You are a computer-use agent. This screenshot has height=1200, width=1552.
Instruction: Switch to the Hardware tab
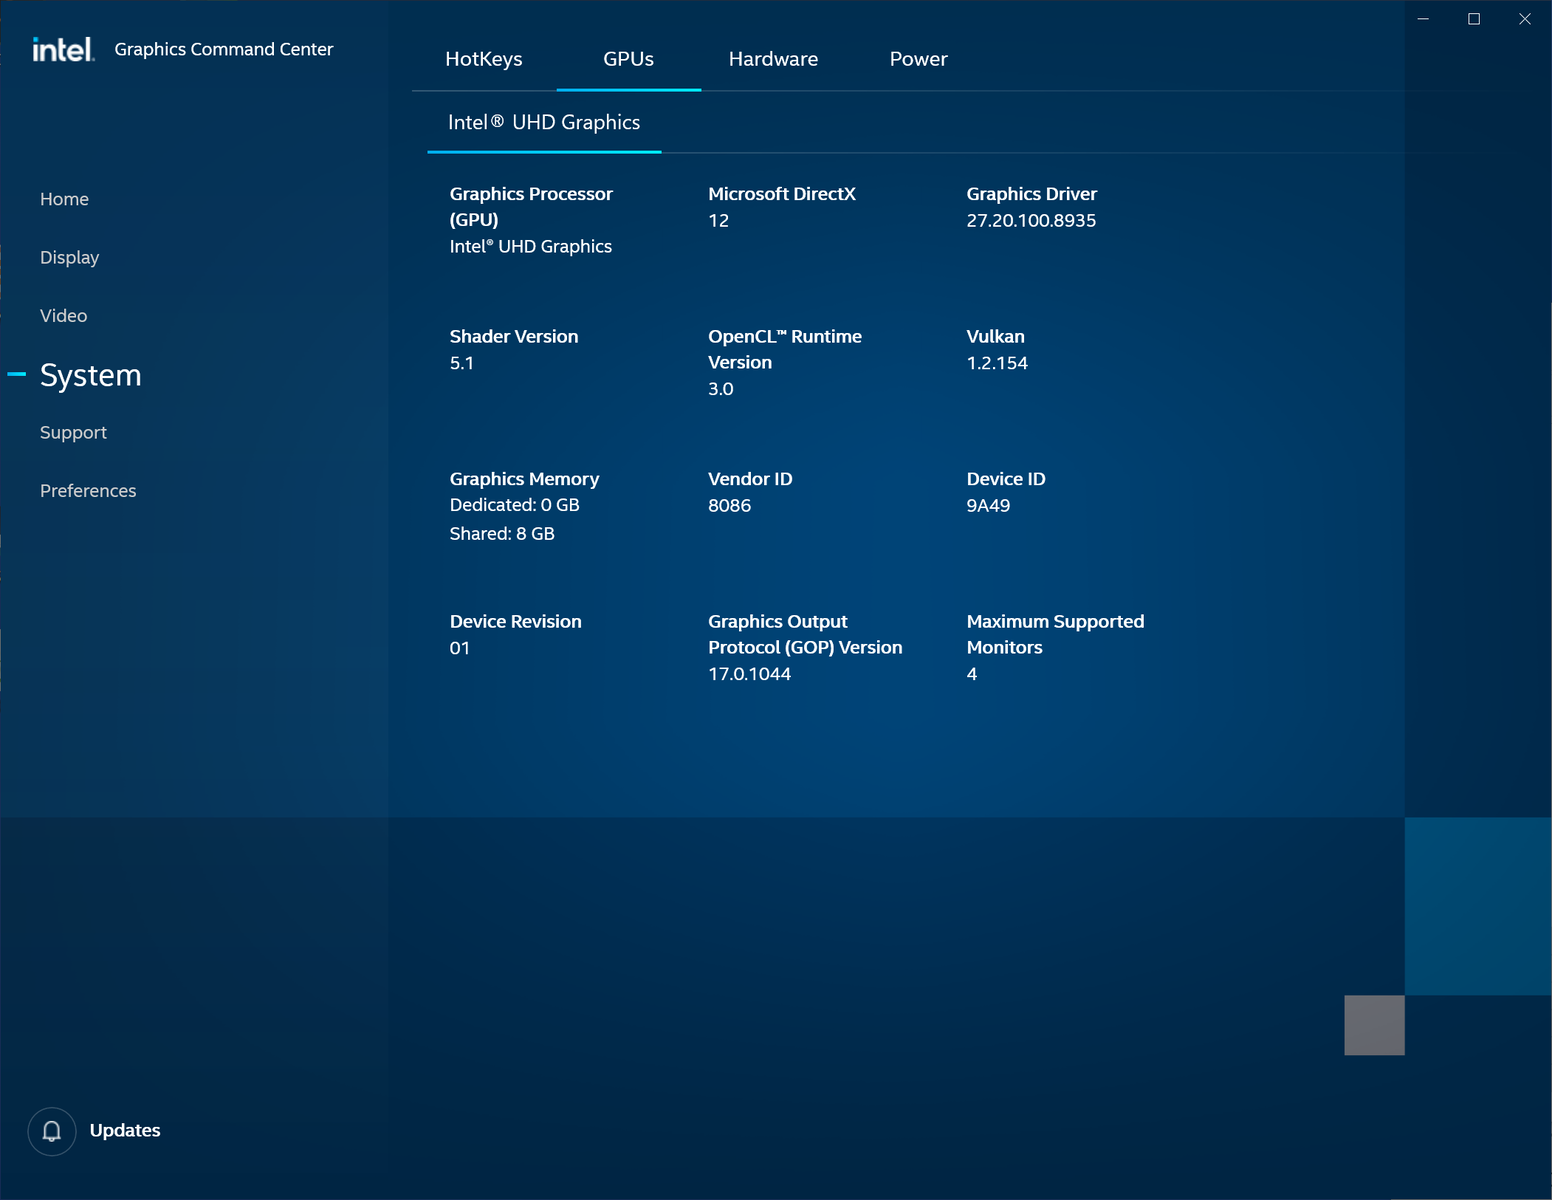[x=773, y=59]
